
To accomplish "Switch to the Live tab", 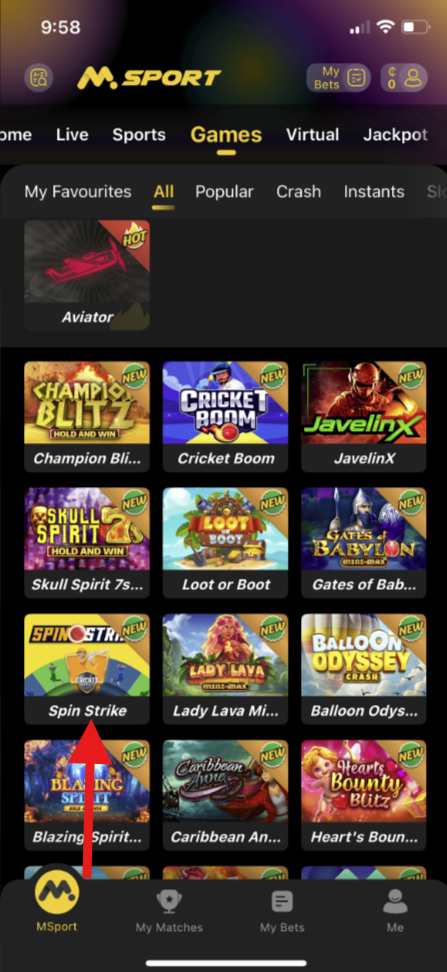I will (x=72, y=135).
